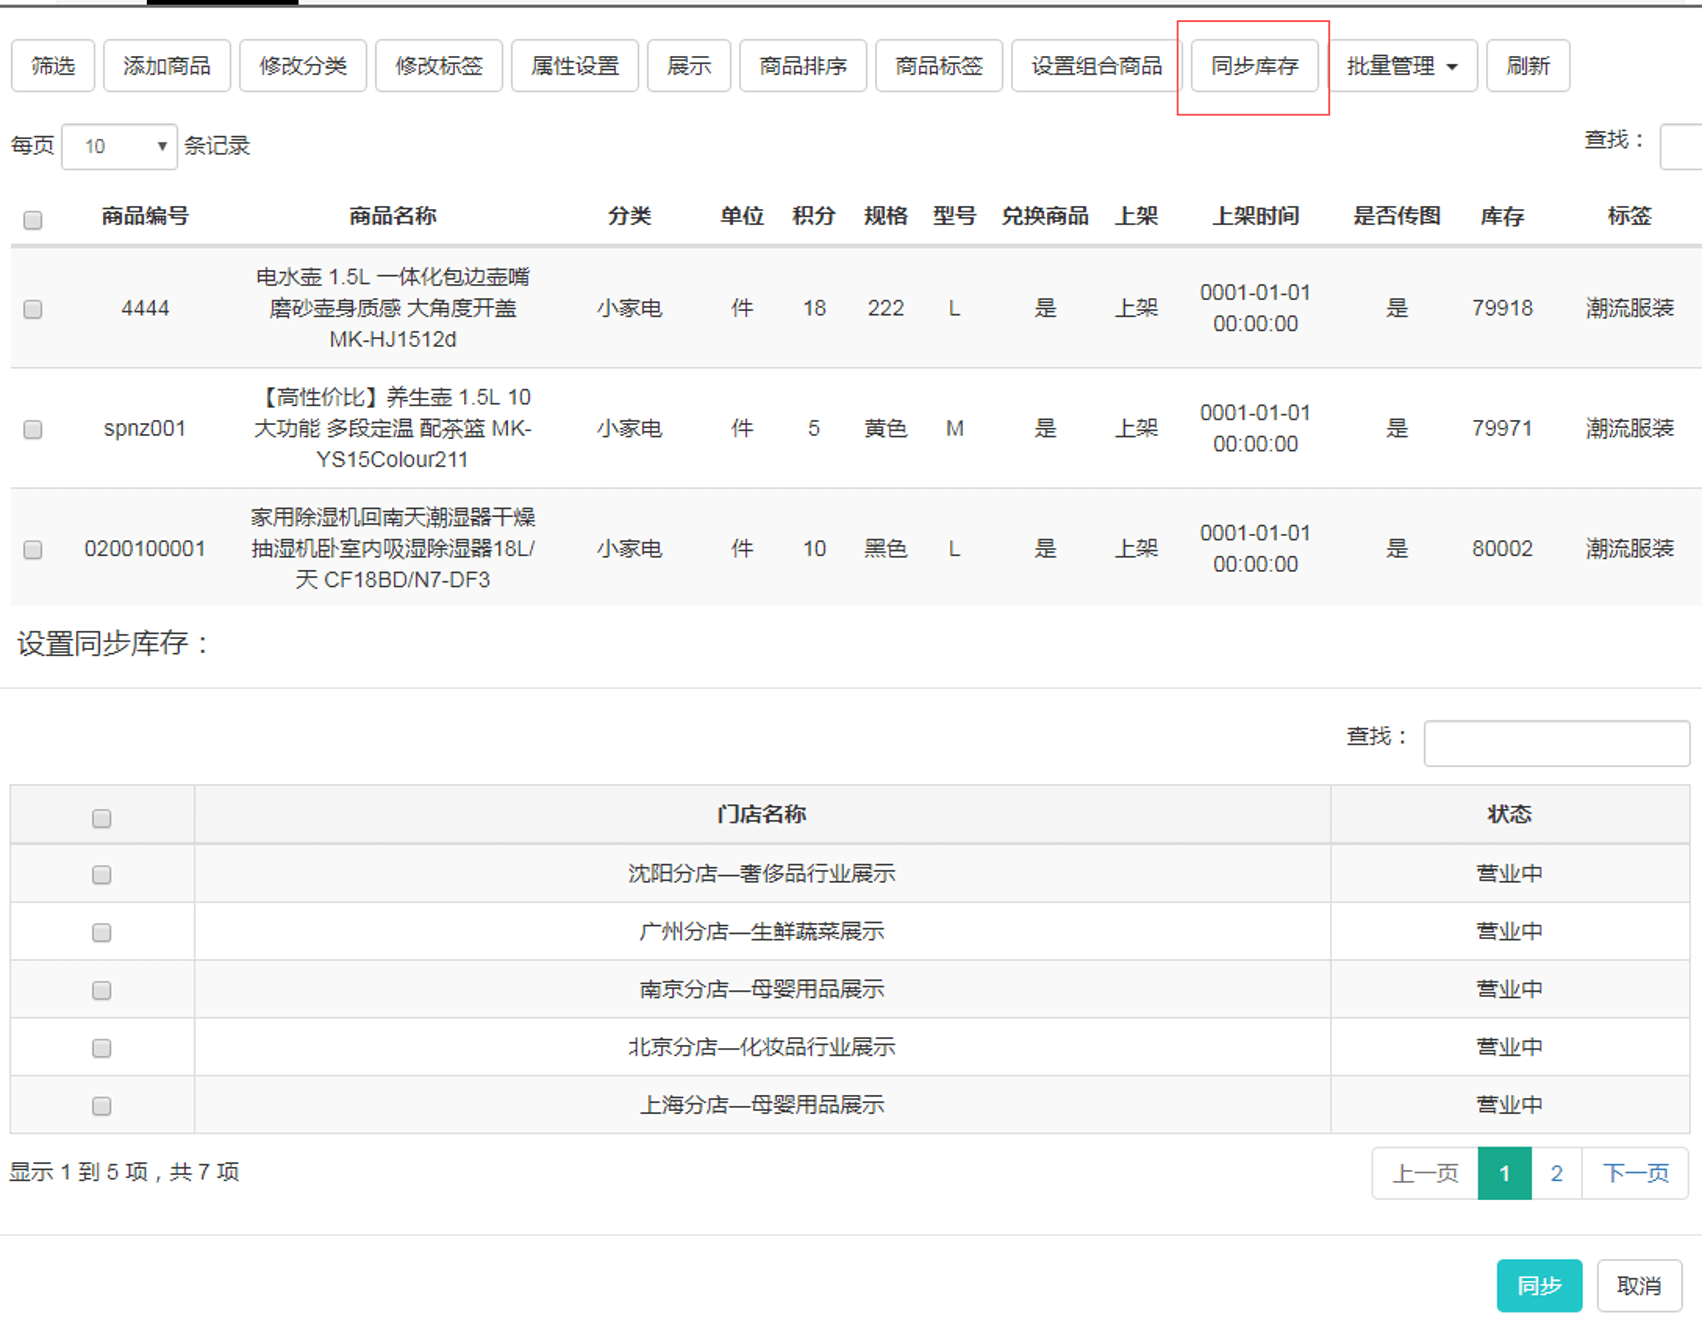Click the 修改分类 button
The width and height of the screenshot is (1702, 1328).
click(303, 66)
